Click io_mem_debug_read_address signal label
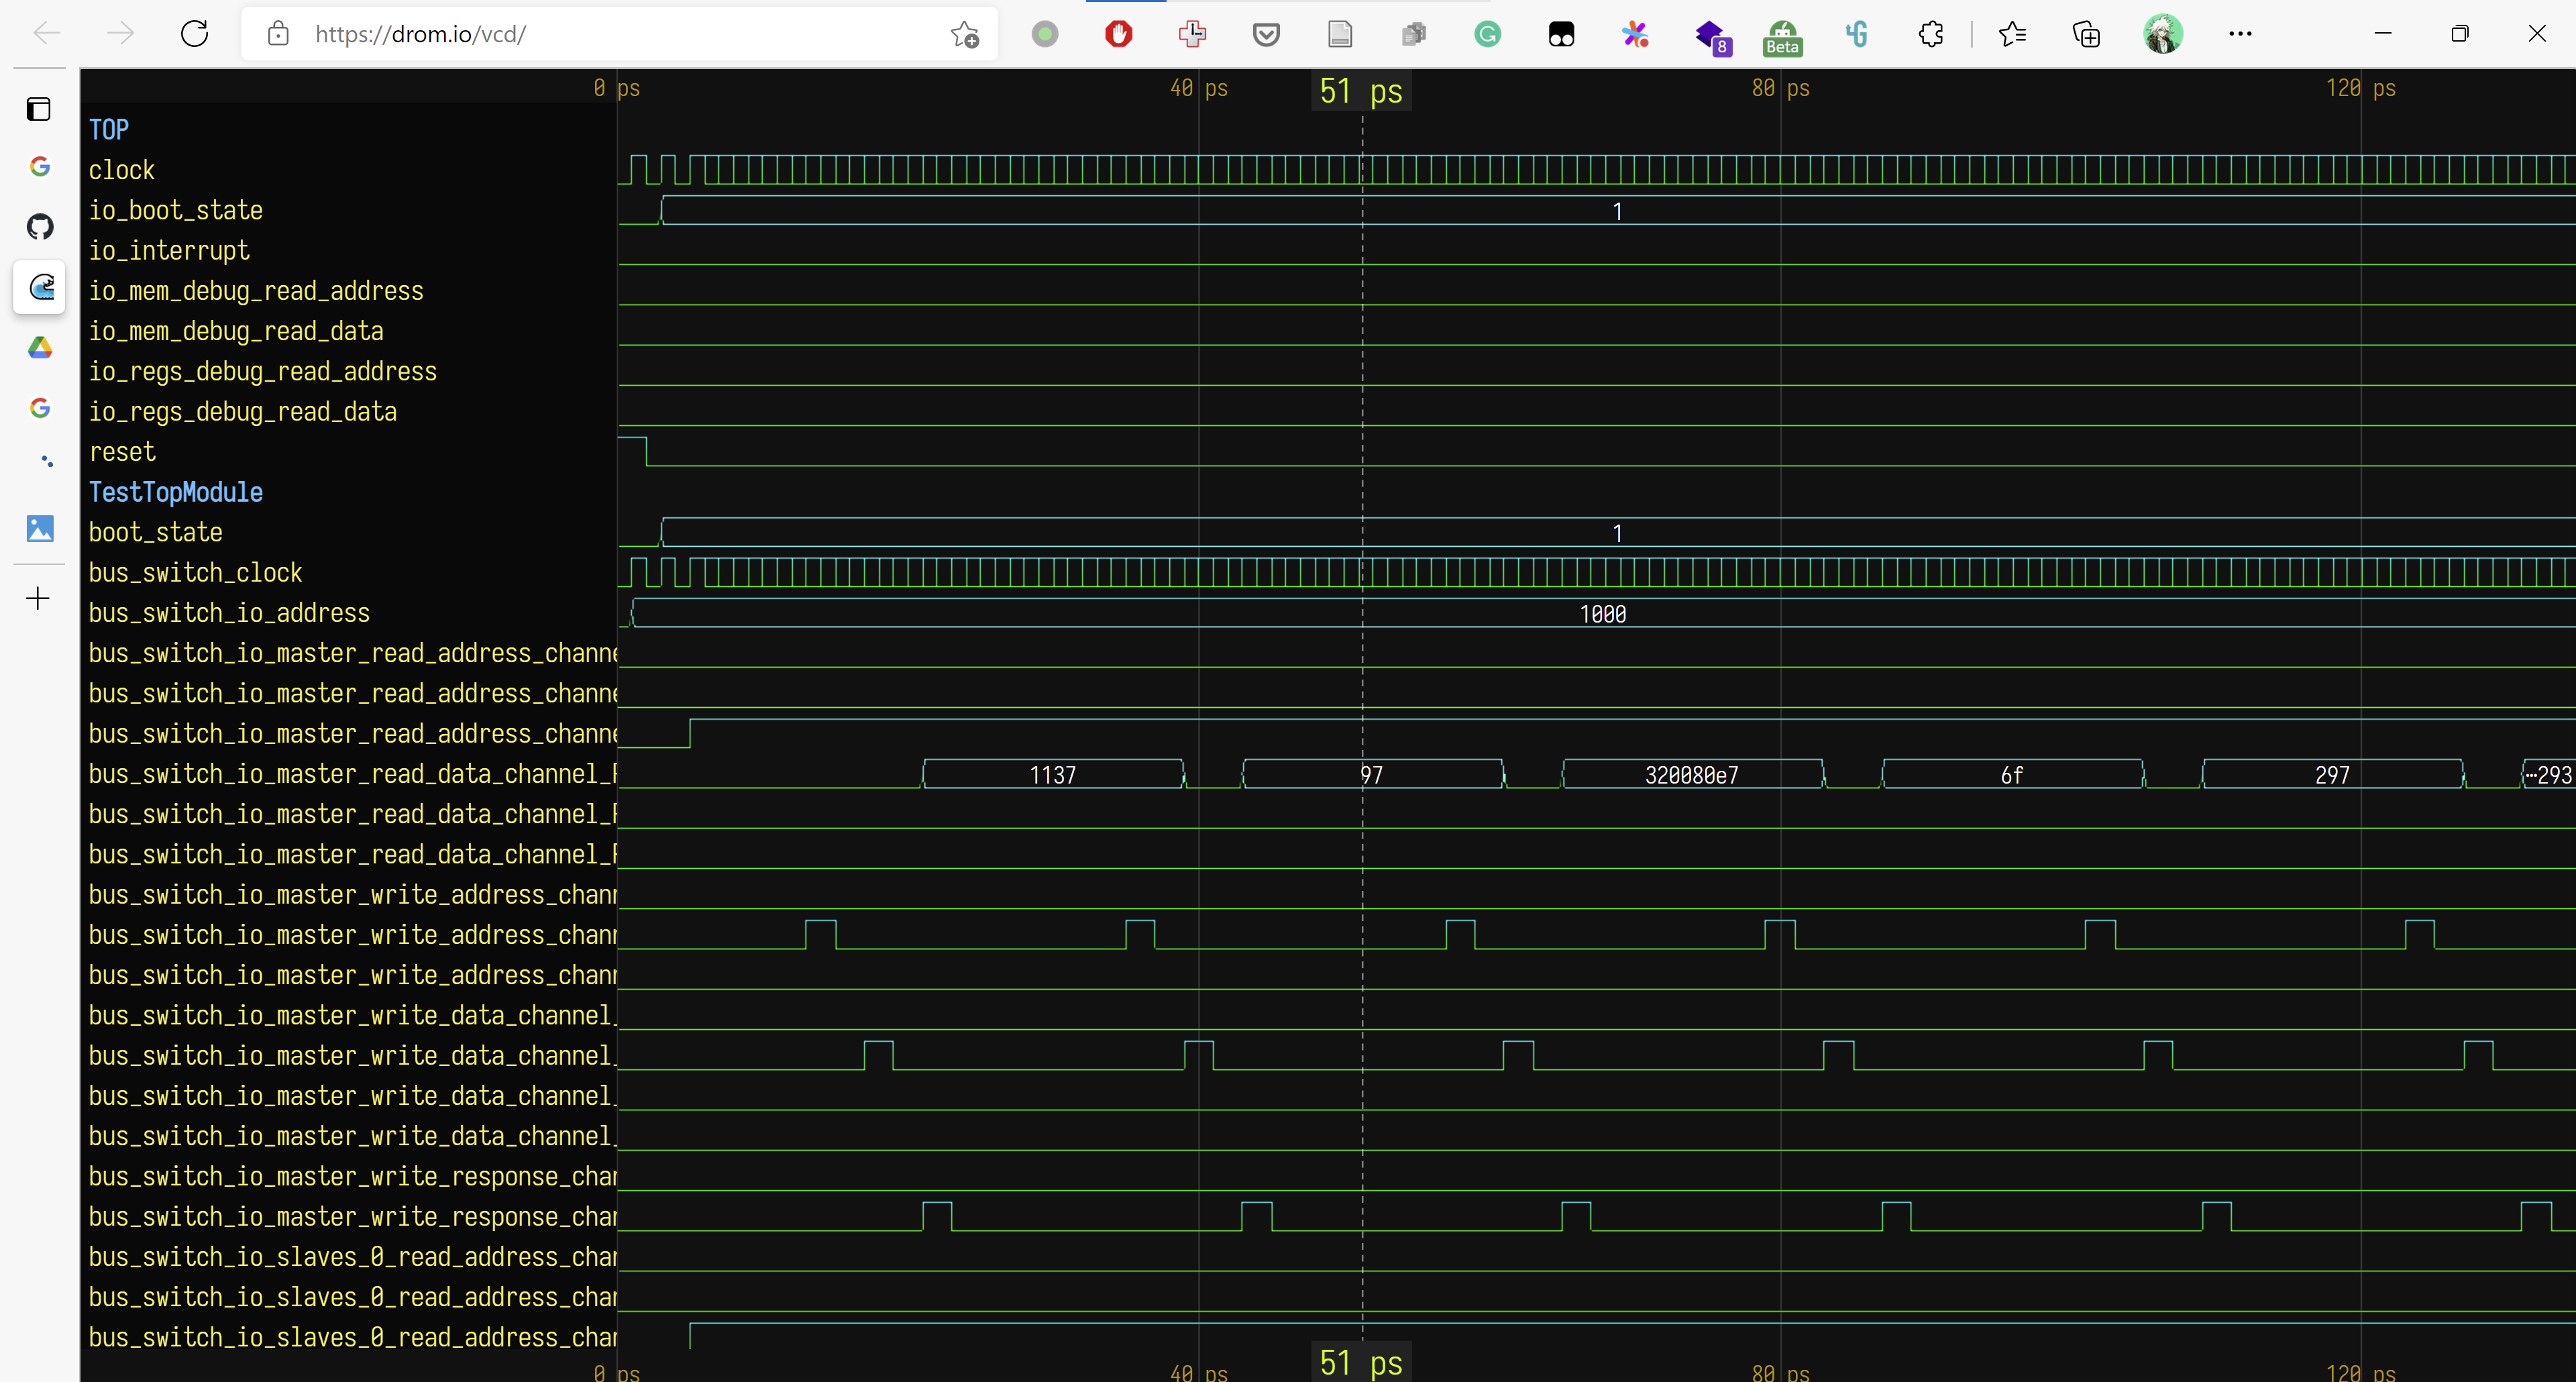The height and width of the screenshot is (1382, 2576). click(256, 291)
